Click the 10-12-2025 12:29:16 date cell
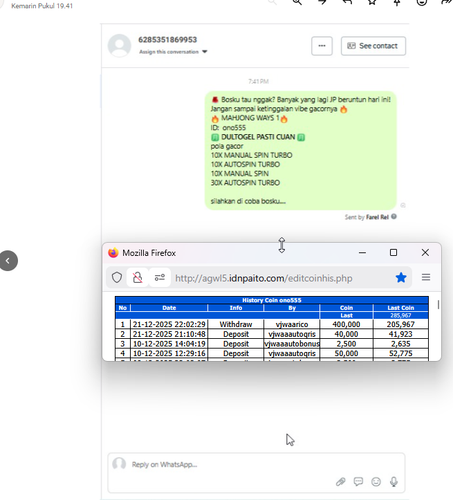453x500 pixels. coord(169,353)
